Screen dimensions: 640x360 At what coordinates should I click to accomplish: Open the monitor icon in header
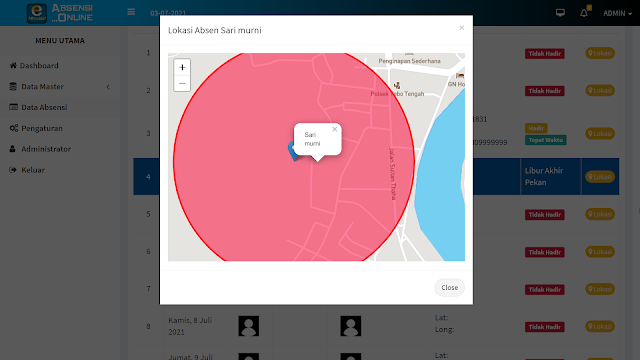click(560, 13)
